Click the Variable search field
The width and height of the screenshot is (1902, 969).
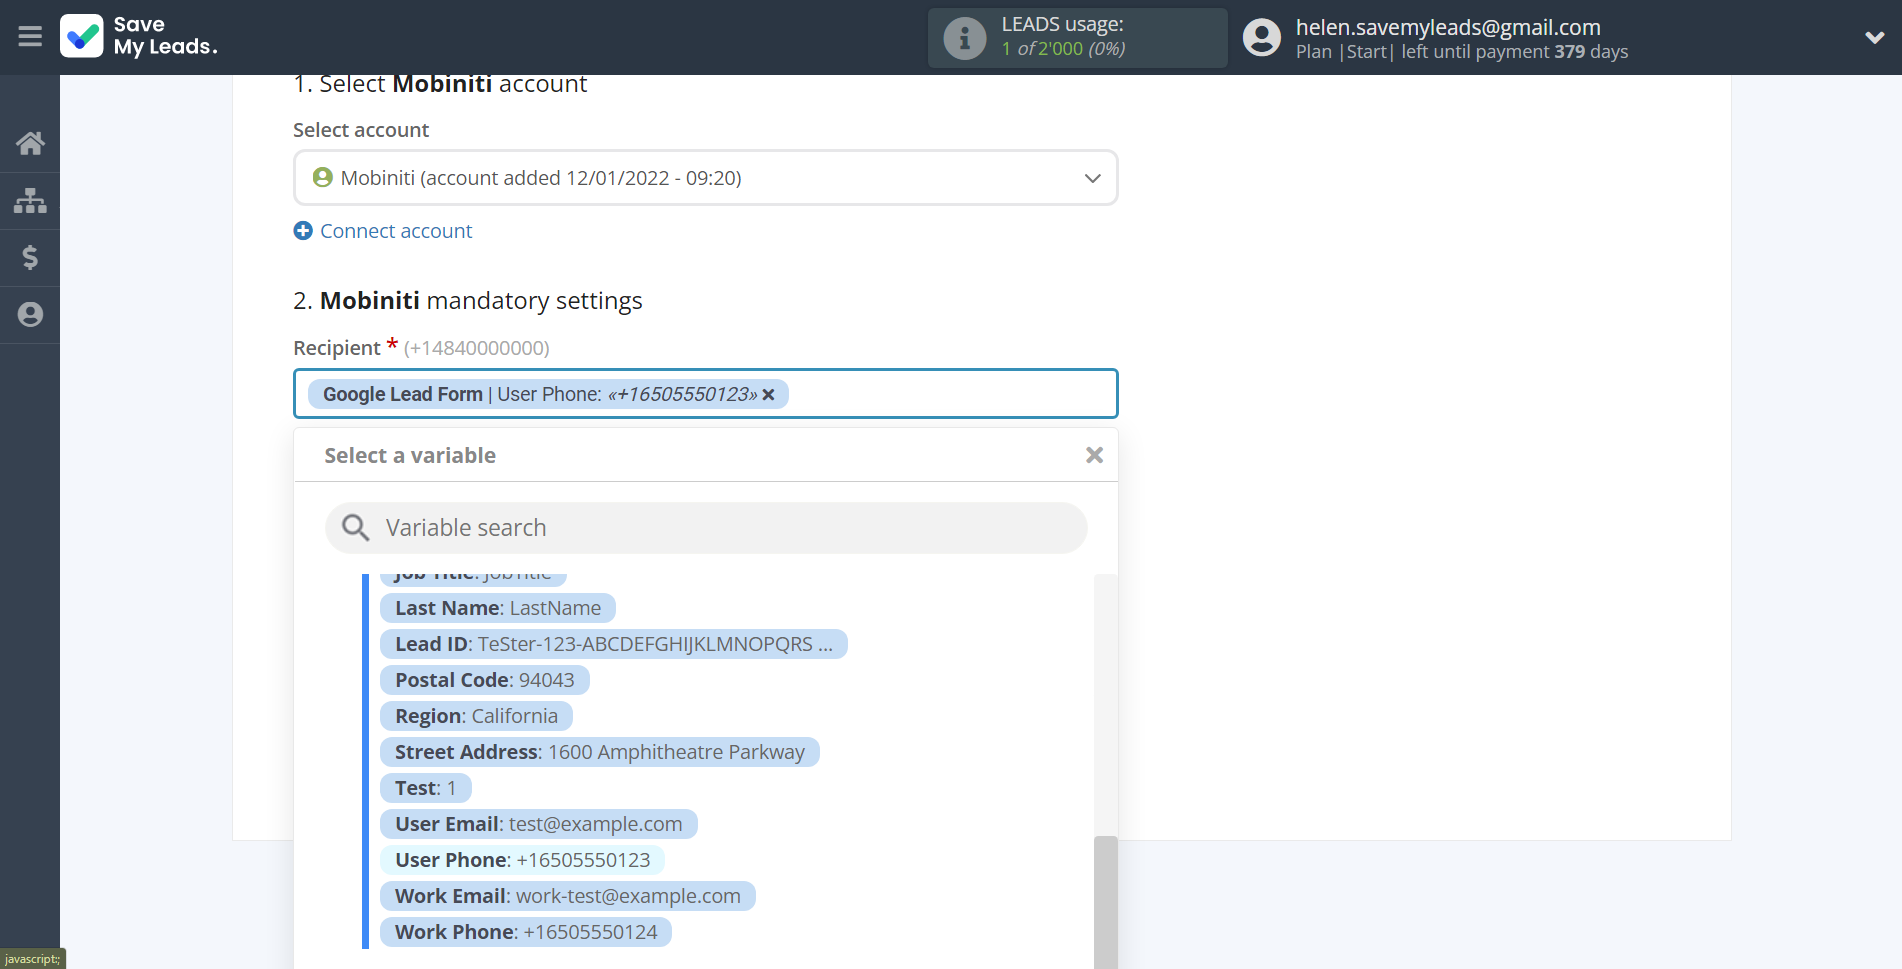(x=705, y=528)
